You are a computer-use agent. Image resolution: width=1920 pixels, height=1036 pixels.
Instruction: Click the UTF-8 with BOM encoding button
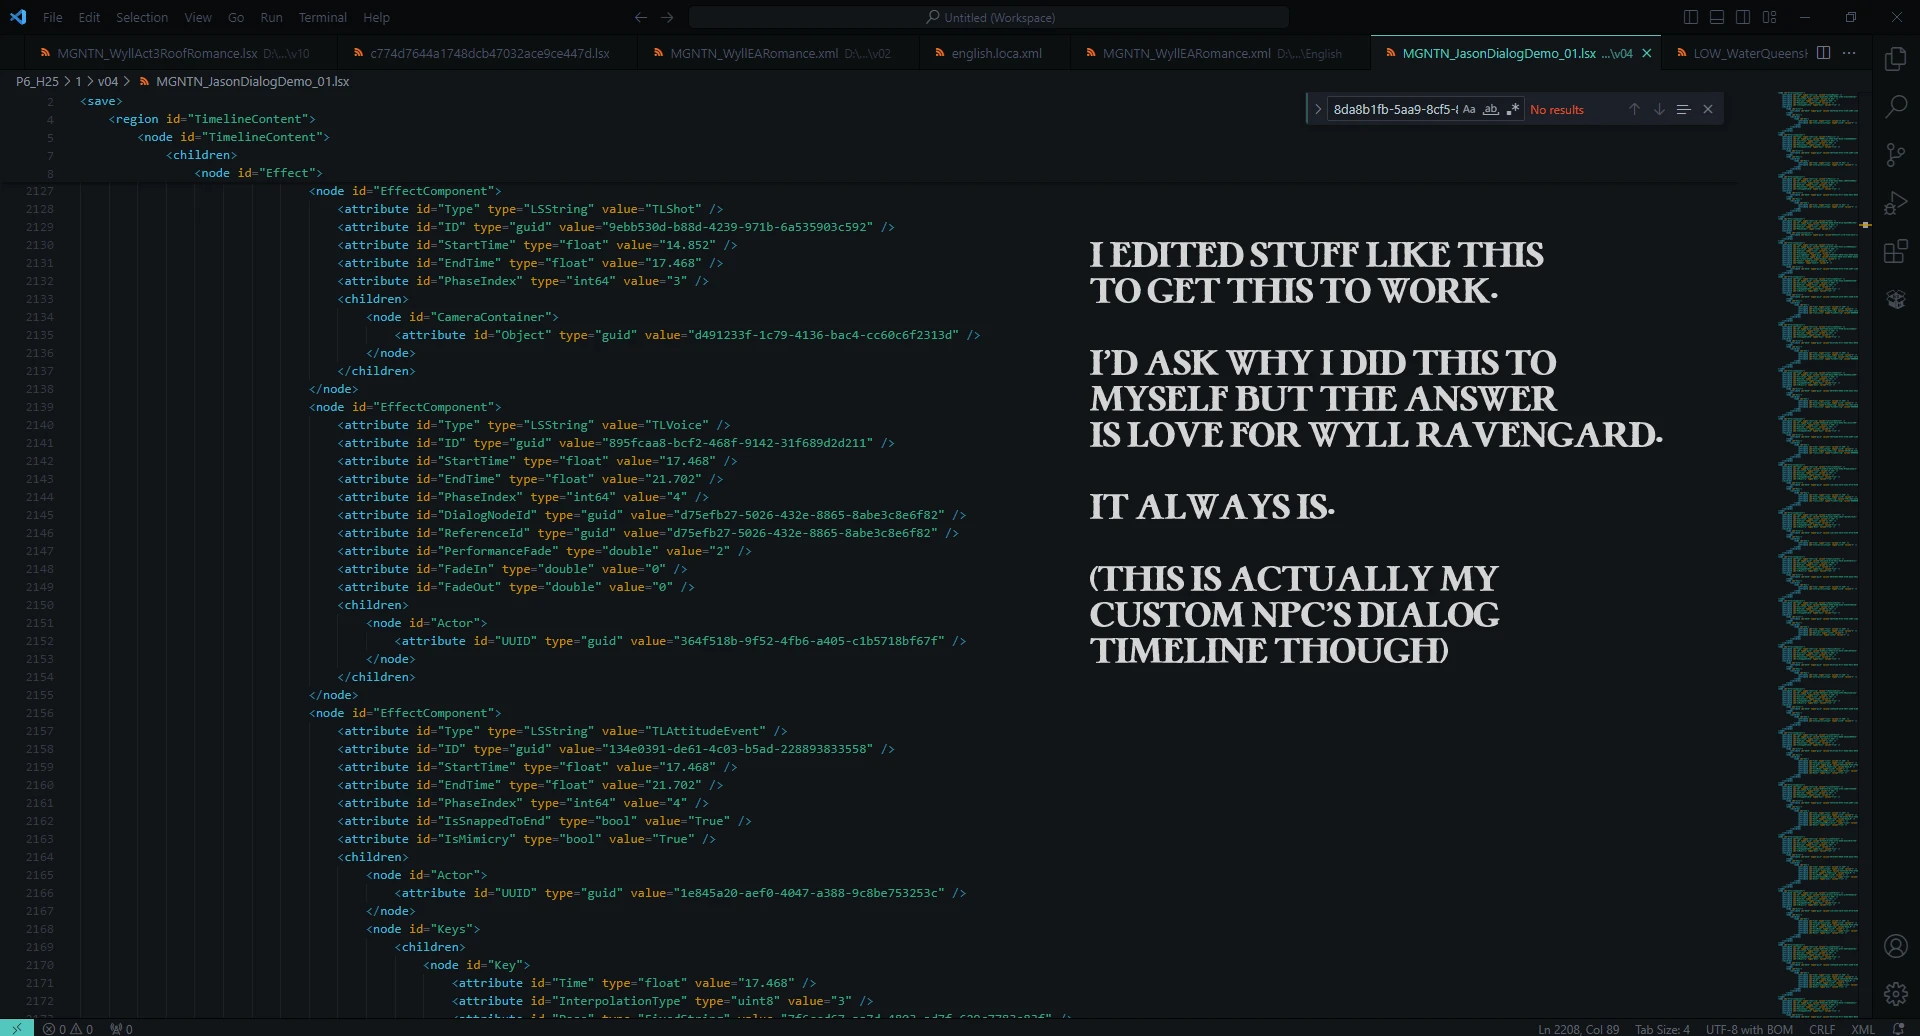[1749, 1029]
